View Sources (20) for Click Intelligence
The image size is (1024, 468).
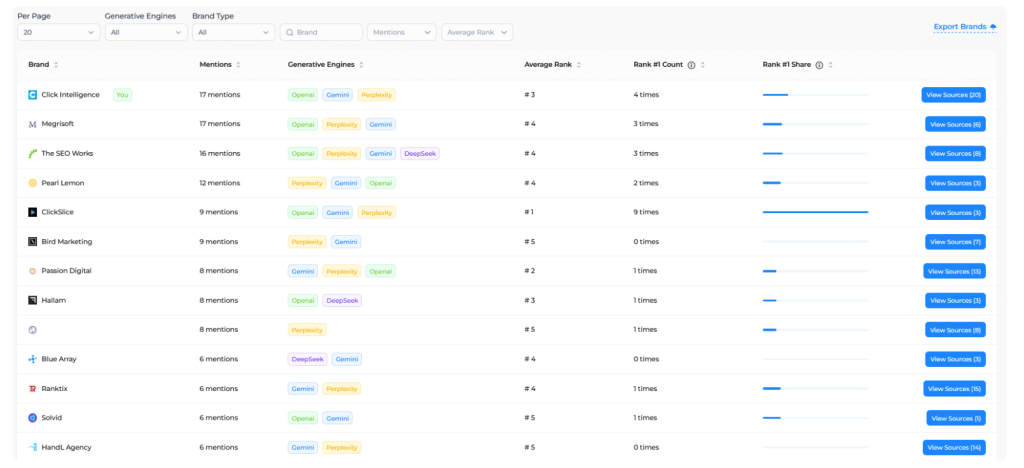coord(953,95)
